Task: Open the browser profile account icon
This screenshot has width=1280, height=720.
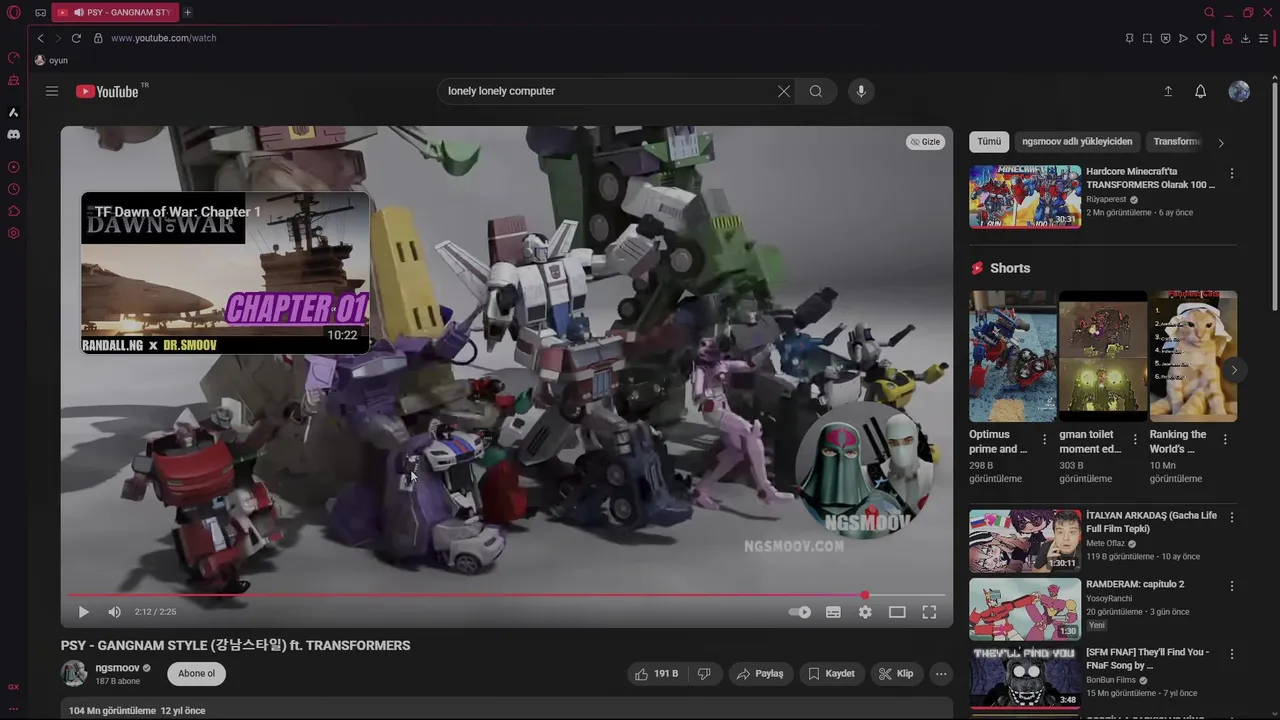Action: pos(1227,38)
